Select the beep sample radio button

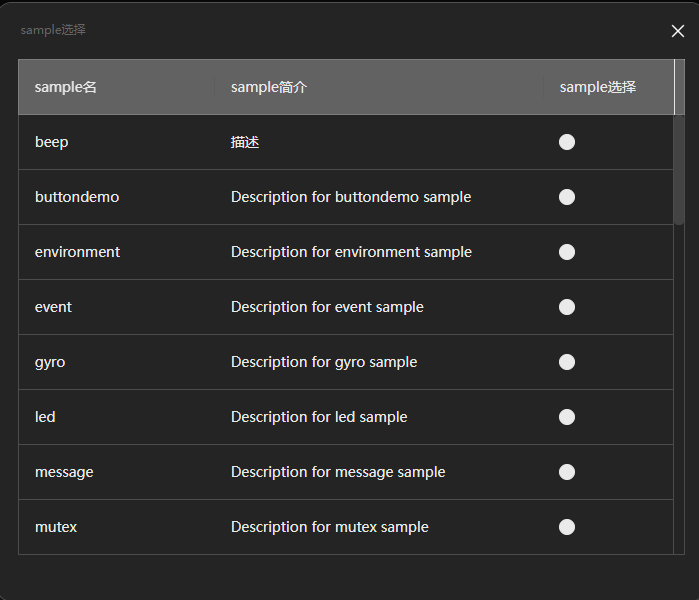[567, 142]
